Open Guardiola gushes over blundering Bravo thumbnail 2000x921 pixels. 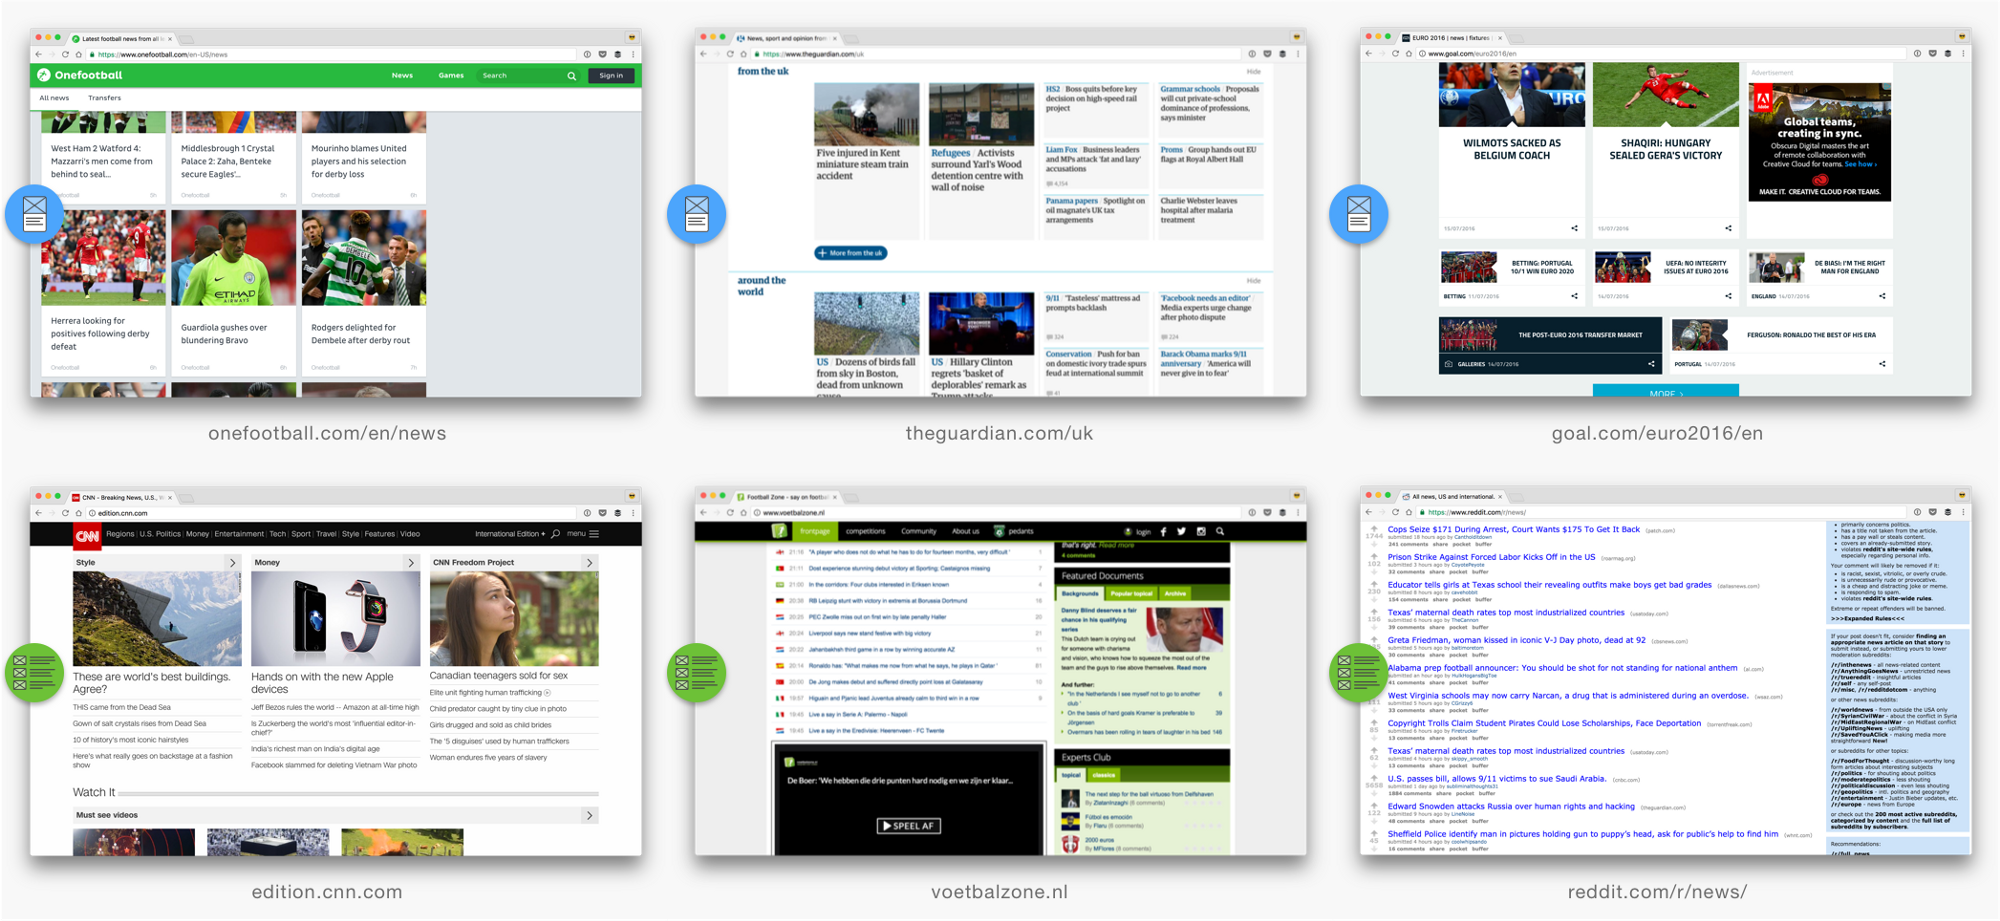[233, 257]
